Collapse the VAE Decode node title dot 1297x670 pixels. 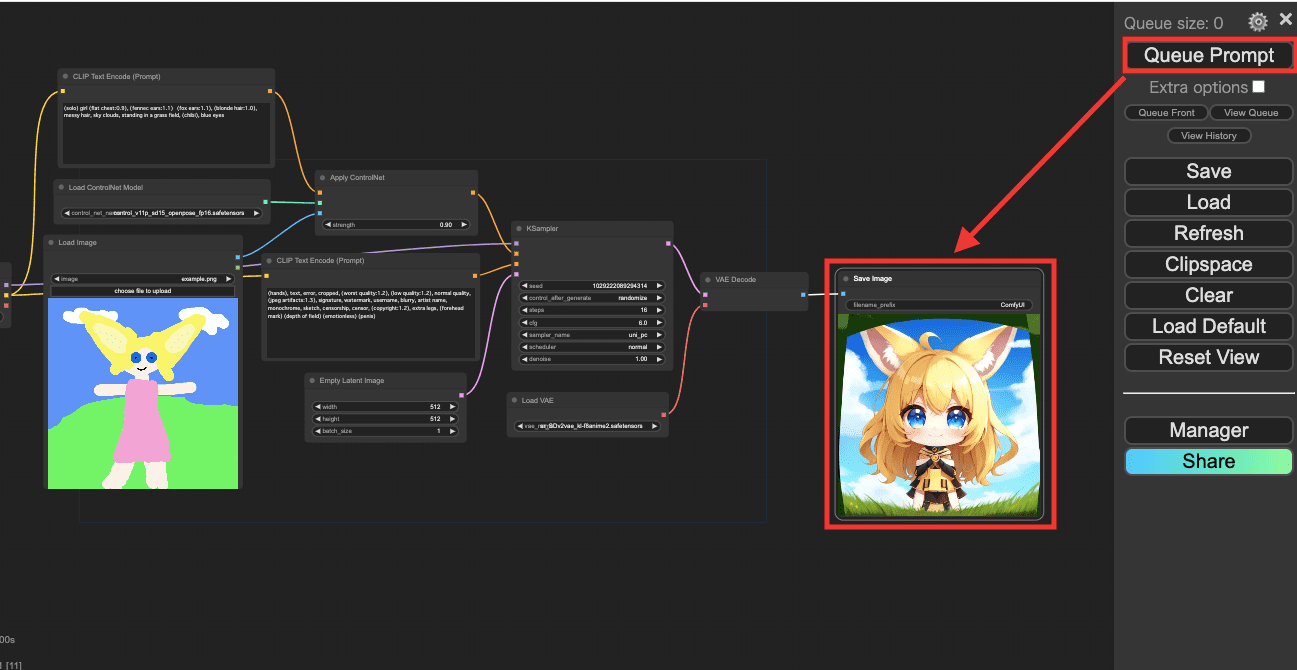pos(709,280)
